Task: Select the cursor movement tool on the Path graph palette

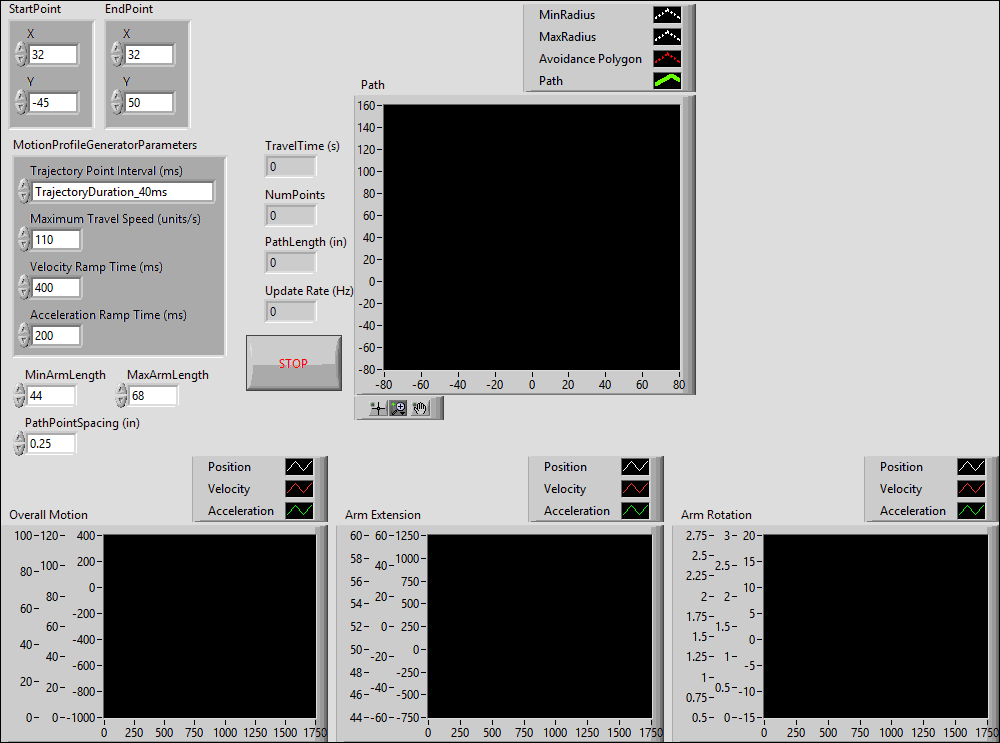Action: pyautogui.click(x=376, y=407)
